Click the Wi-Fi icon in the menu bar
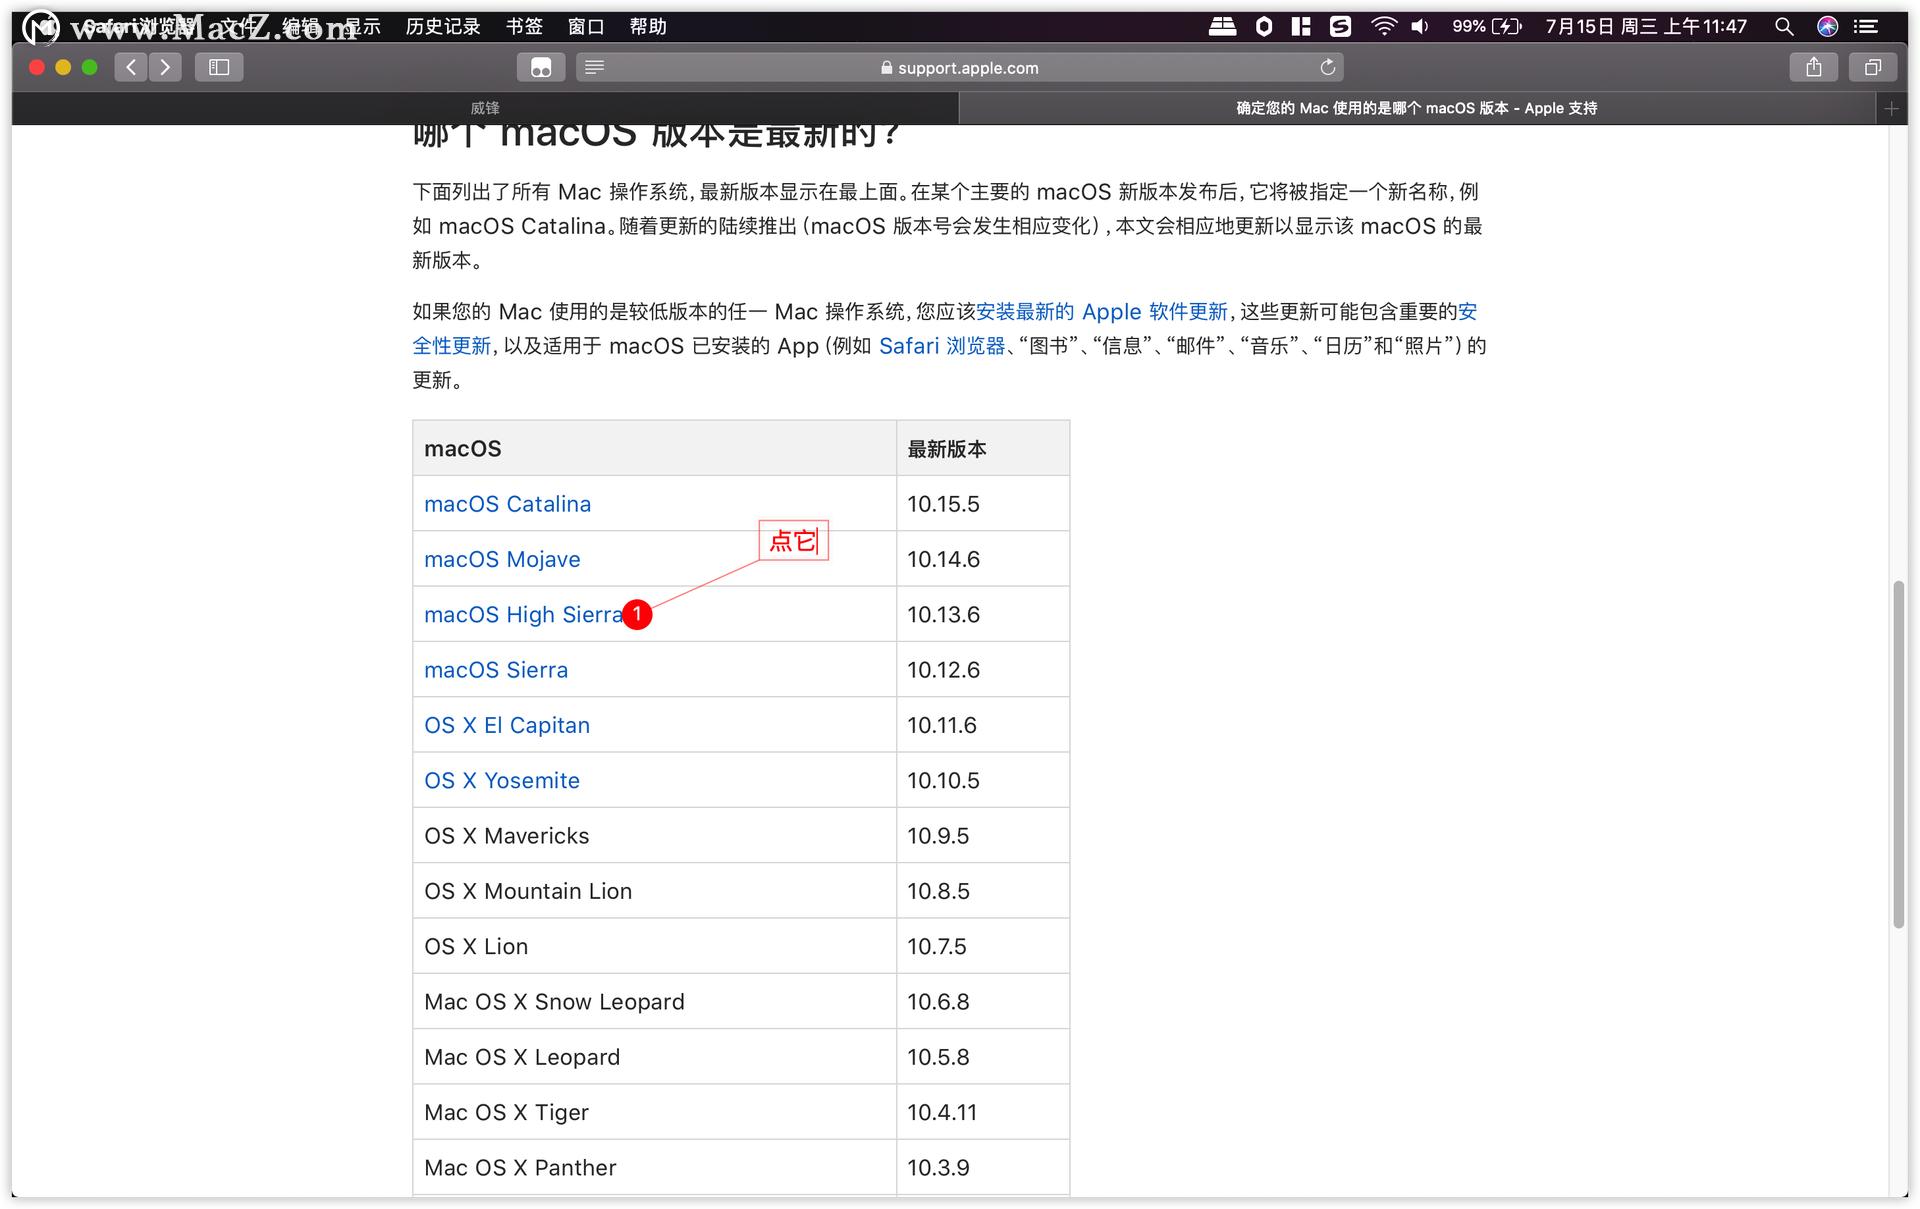The width and height of the screenshot is (1920, 1209). point(1384,26)
